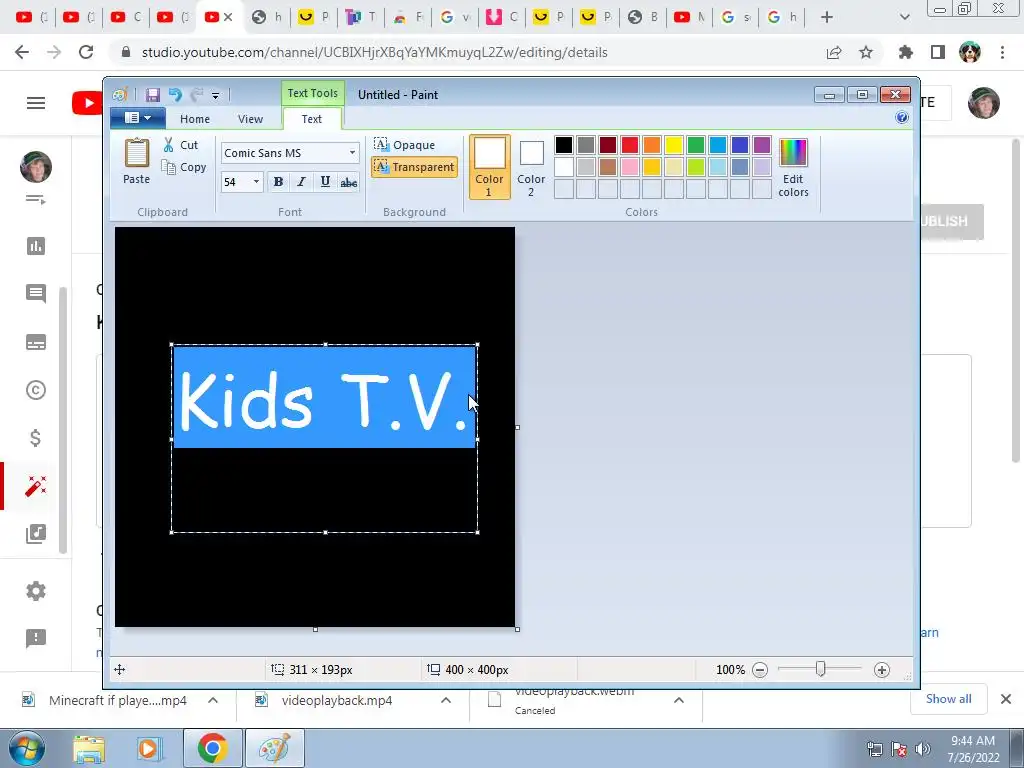Open Windows Media Player from taskbar
Screen dimensions: 1024x768
tap(149, 748)
